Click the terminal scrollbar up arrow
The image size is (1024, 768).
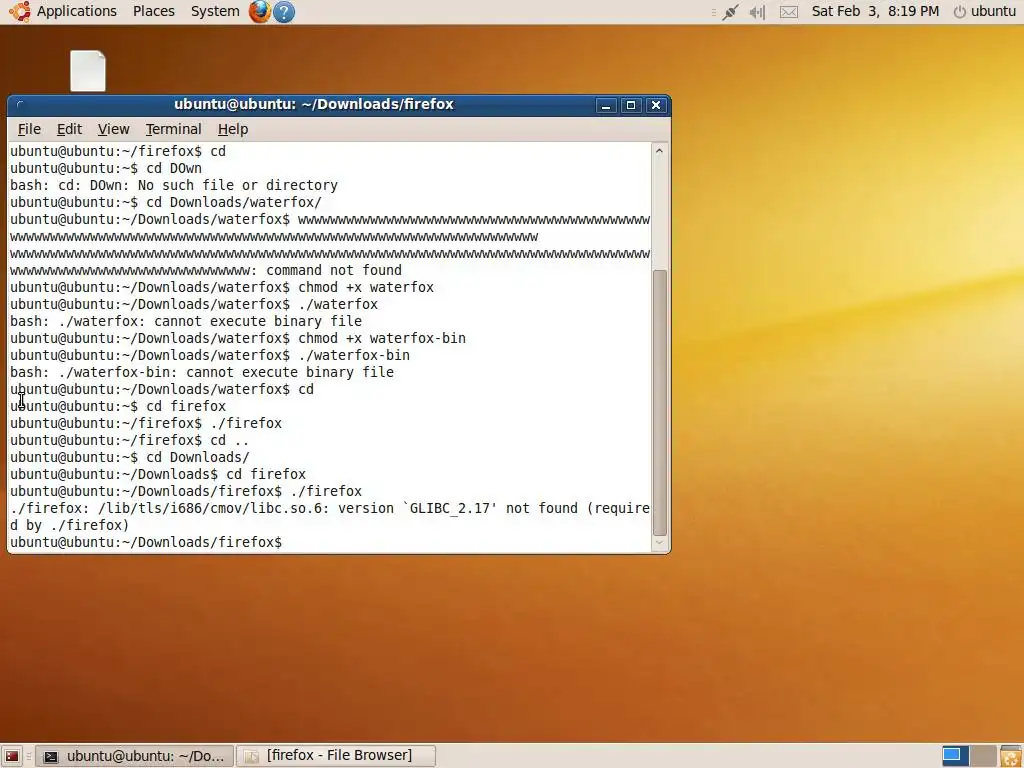tap(660, 151)
